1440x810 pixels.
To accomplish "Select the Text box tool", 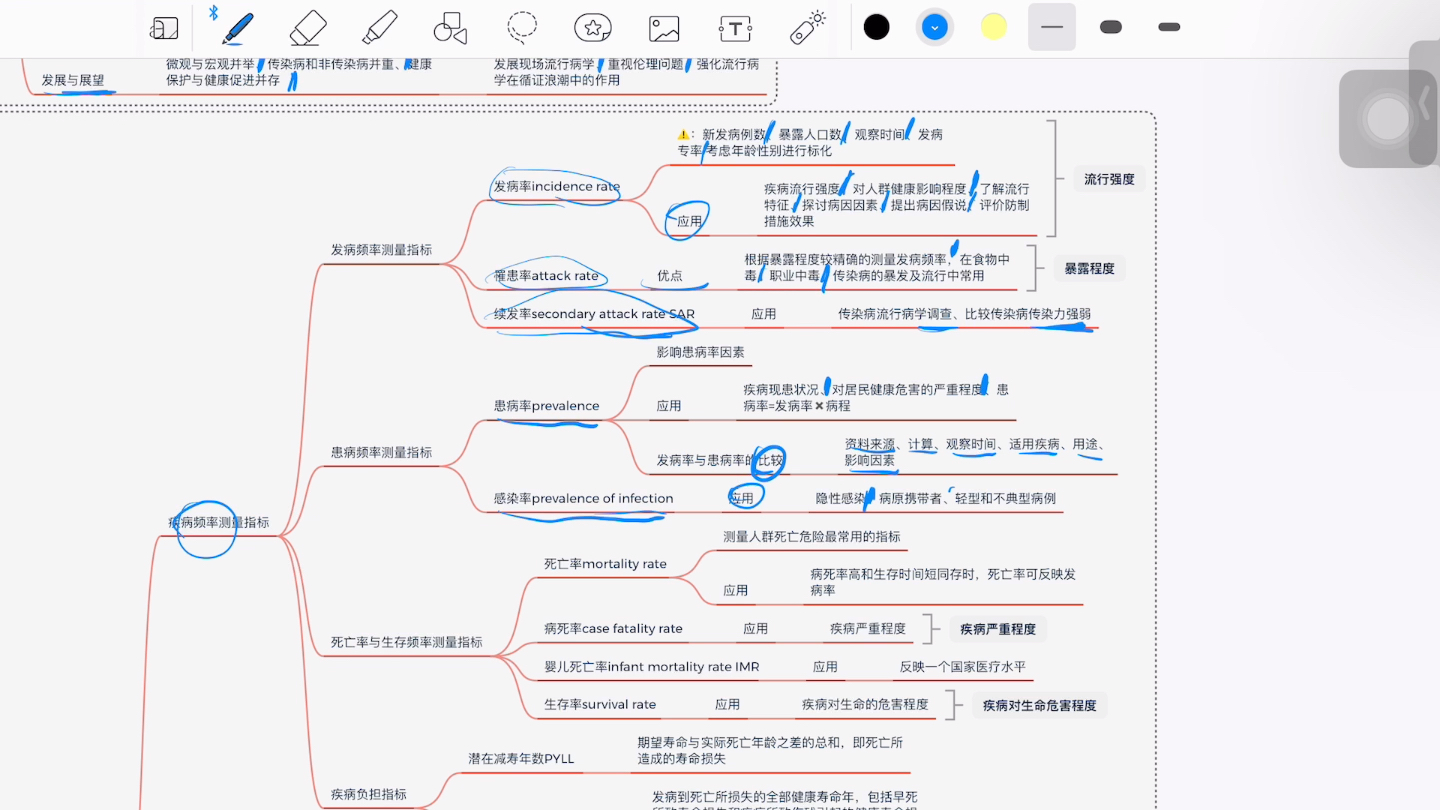I will click(735, 28).
